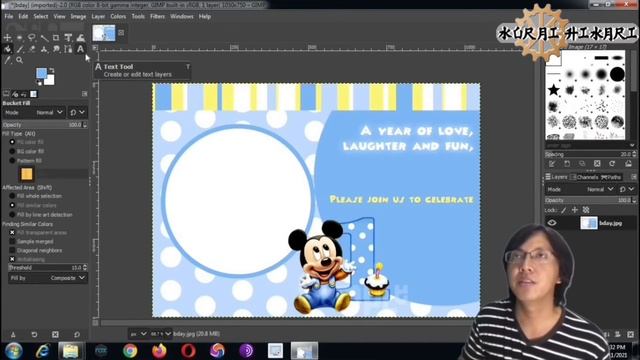Open the File menu
Screen dimensions: 640x360
pyautogui.click(x=9, y=17)
